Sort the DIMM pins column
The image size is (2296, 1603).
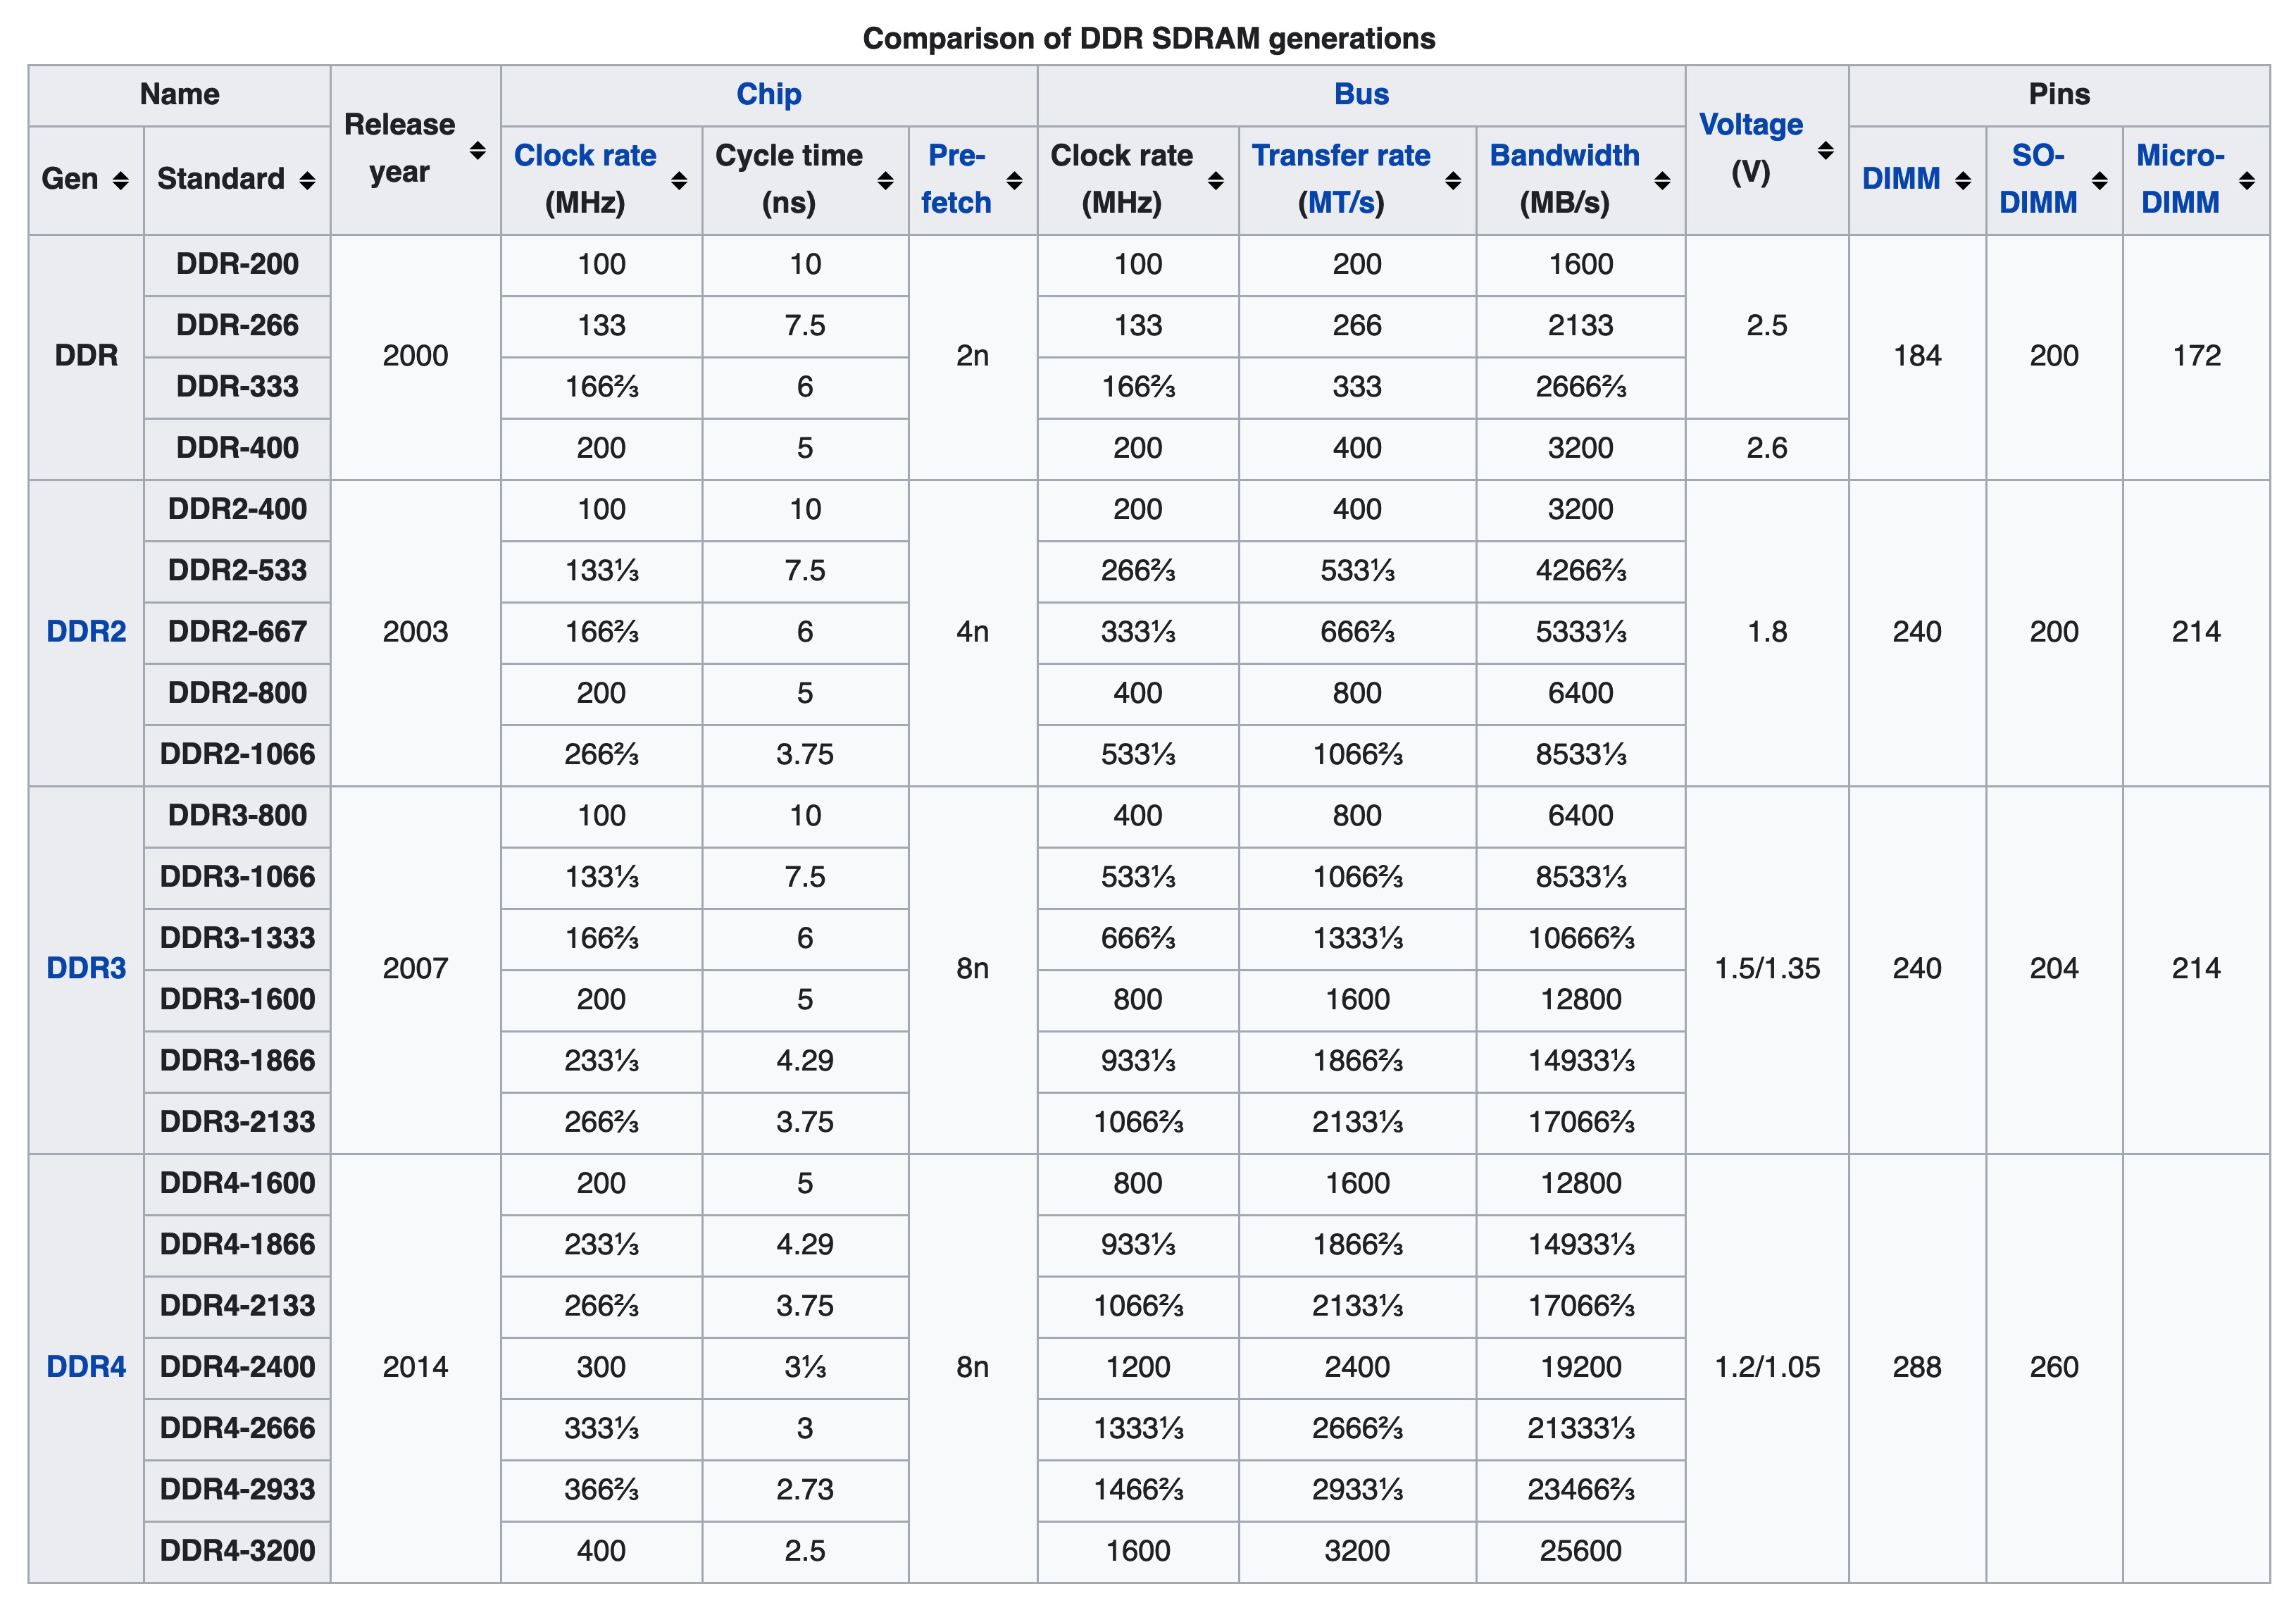(x=1962, y=180)
